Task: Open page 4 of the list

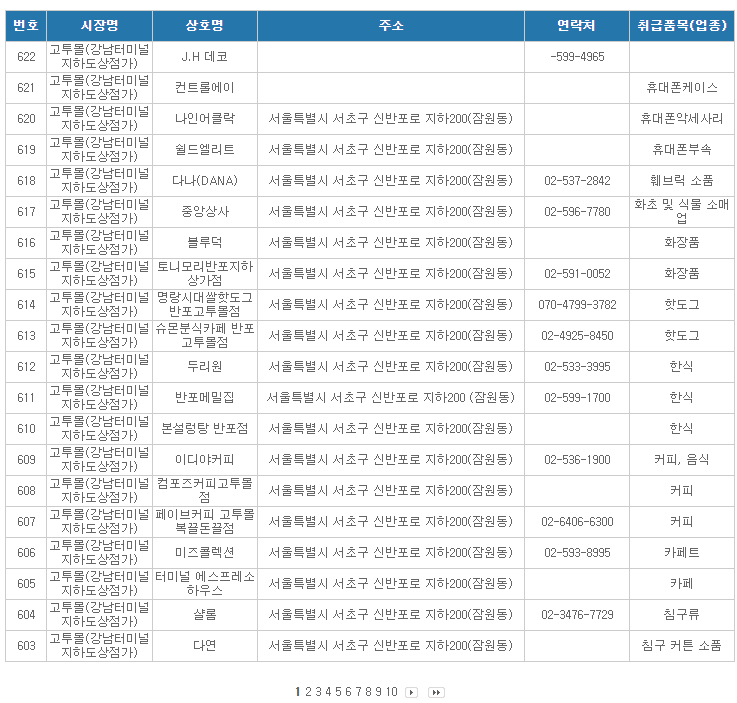Action: pyautogui.click(x=328, y=692)
